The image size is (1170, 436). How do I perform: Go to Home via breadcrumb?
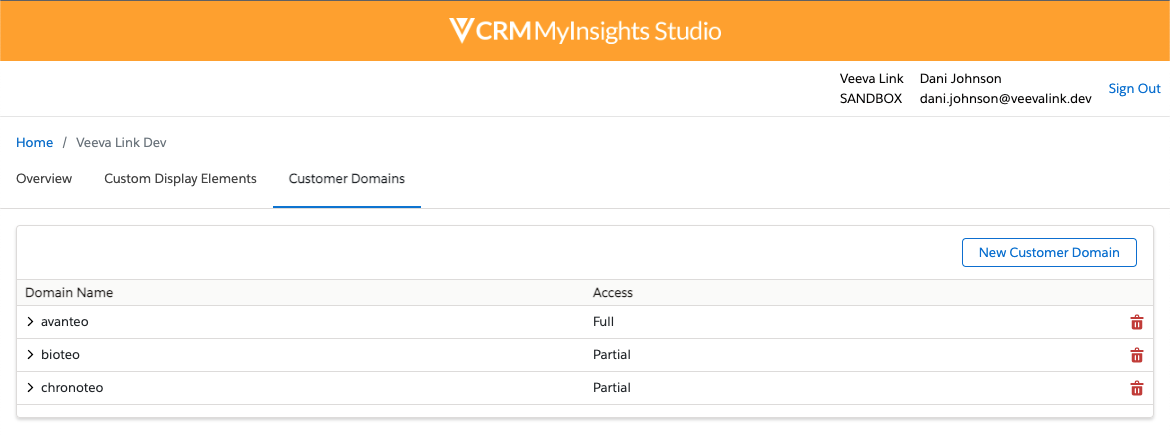click(35, 143)
